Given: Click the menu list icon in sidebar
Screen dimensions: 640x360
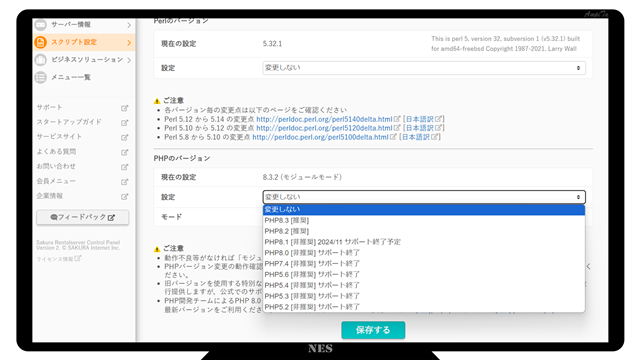Looking at the screenshot, I should (40, 77).
